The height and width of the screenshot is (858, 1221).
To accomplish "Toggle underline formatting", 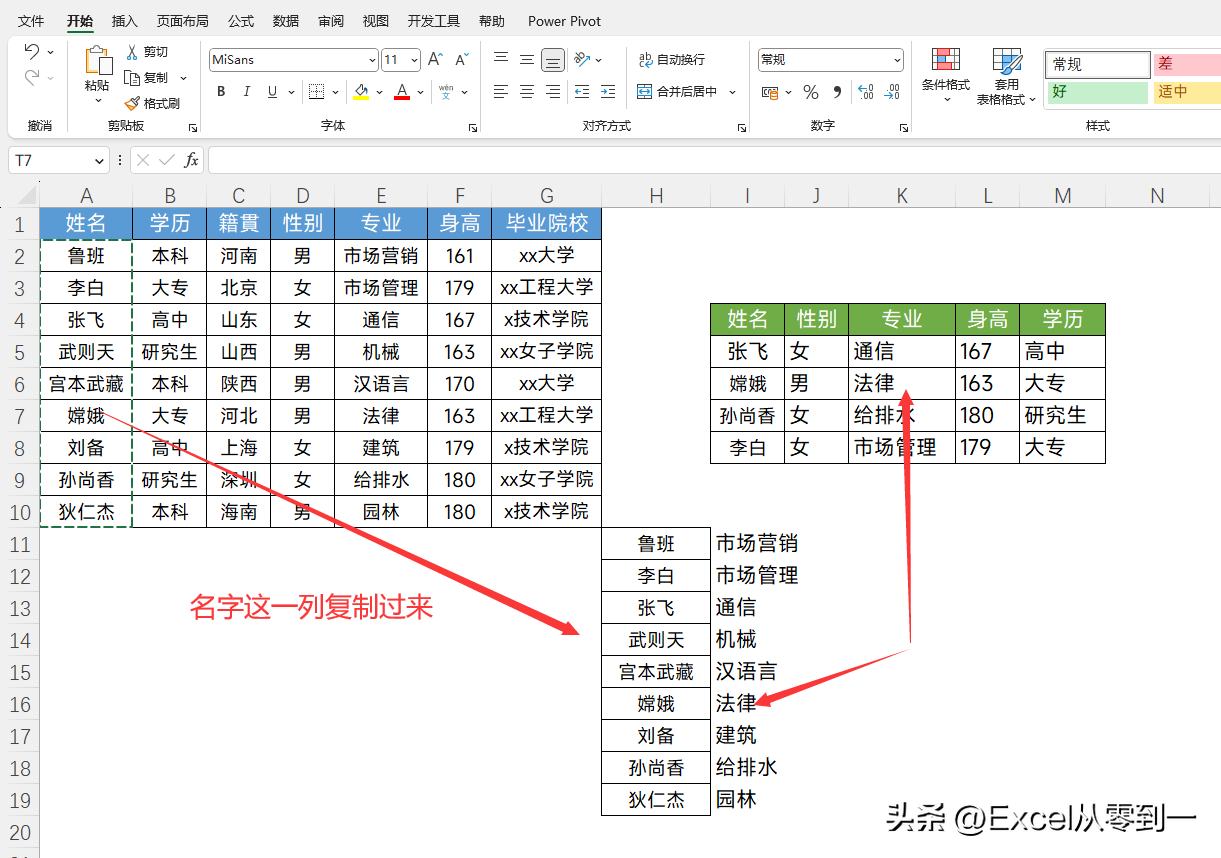I will [272, 92].
